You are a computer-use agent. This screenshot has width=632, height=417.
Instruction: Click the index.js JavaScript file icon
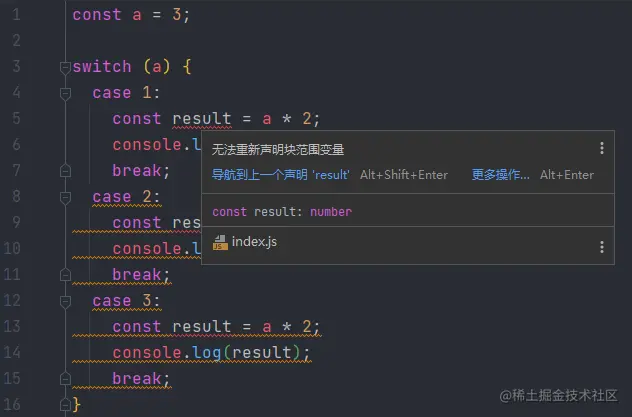[220, 243]
